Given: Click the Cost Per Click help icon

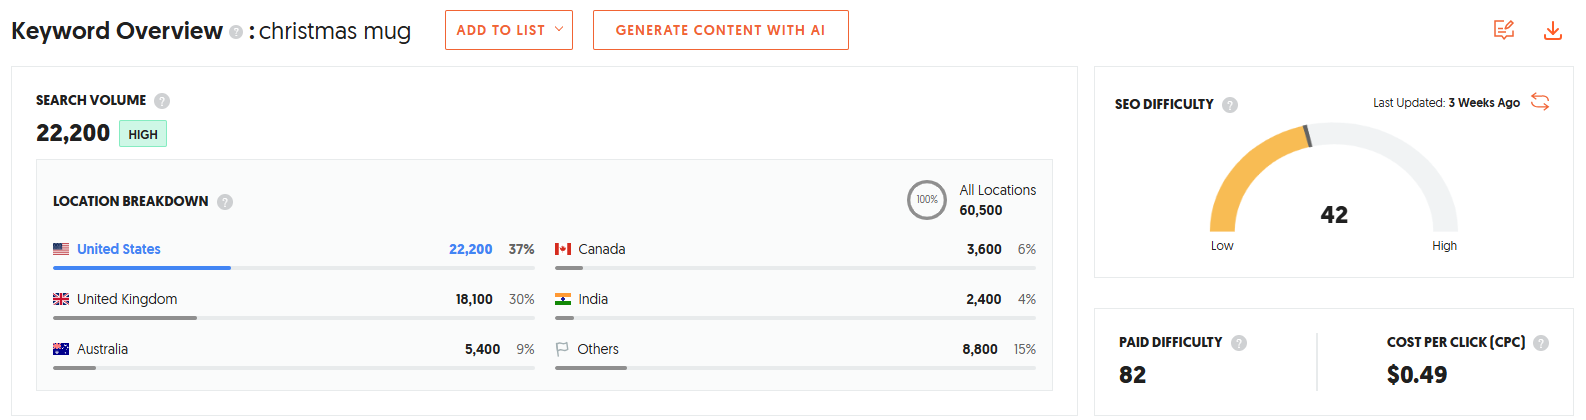Looking at the screenshot, I should click(x=1541, y=343).
